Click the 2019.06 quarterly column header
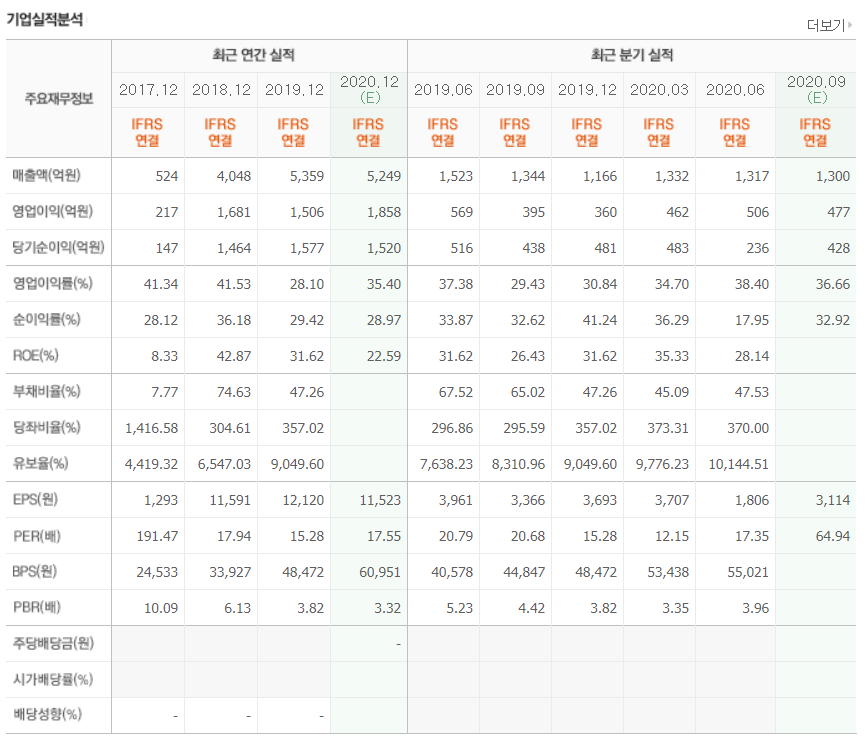This screenshot has height=738, width=866. pos(443,89)
